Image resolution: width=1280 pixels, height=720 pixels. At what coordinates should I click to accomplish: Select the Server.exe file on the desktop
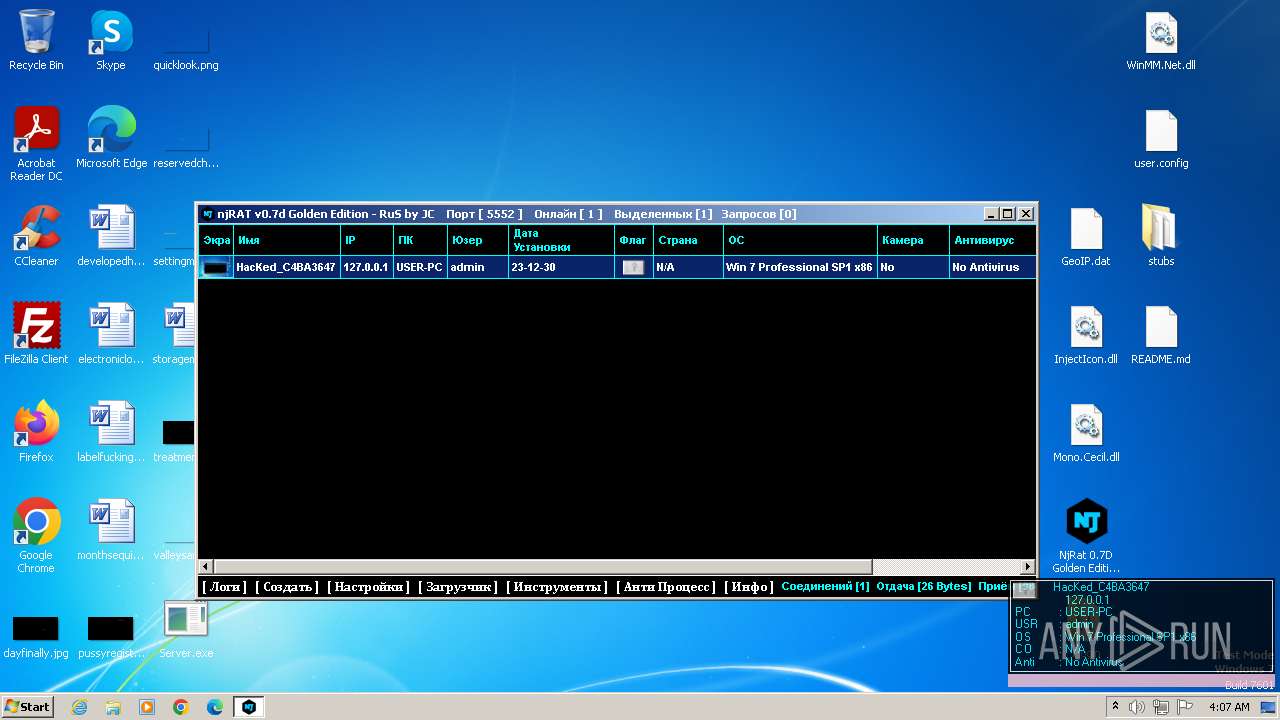186,629
